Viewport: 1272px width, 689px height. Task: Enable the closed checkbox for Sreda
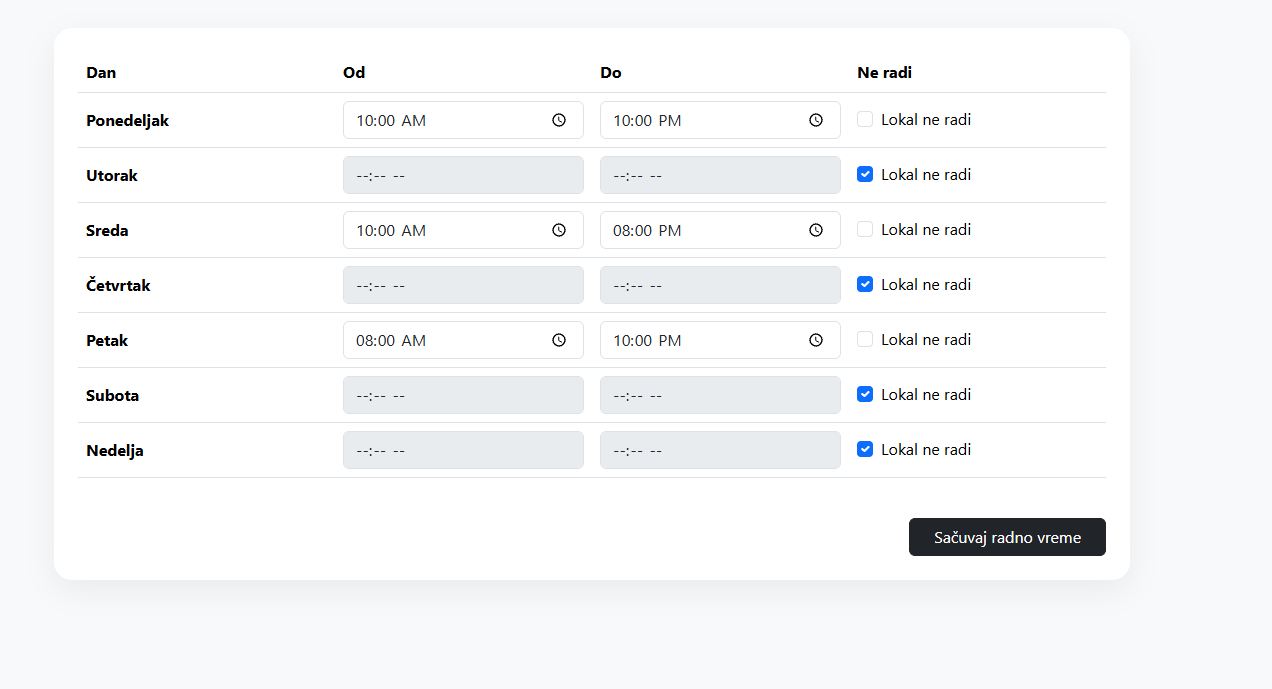(865, 229)
